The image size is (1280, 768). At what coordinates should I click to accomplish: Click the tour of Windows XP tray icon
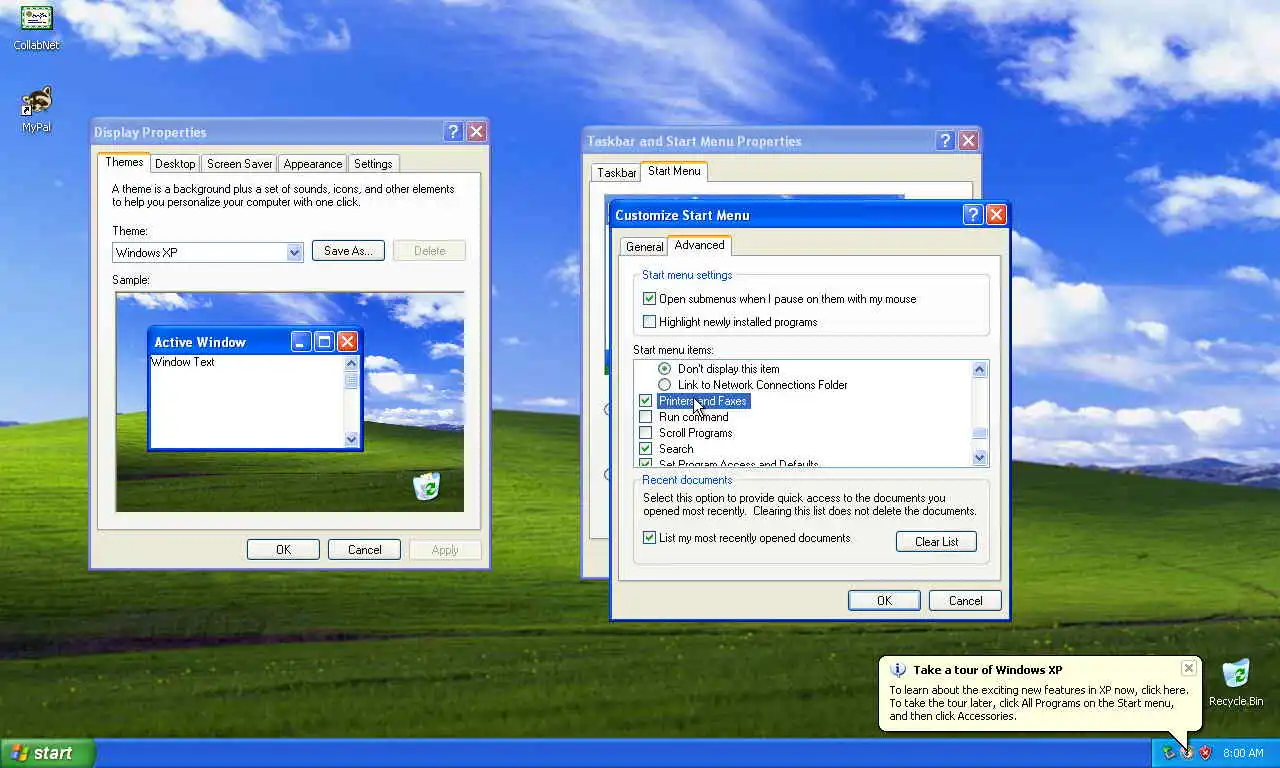coord(1187,753)
